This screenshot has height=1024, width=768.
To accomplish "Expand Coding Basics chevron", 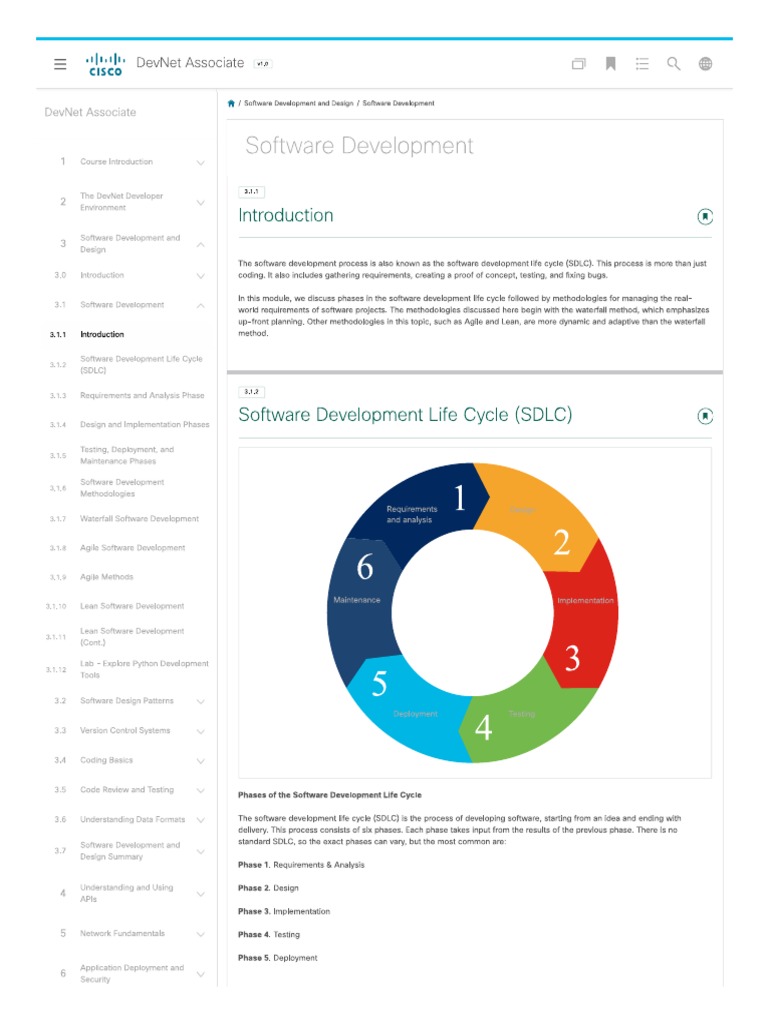I will click(200, 761).
